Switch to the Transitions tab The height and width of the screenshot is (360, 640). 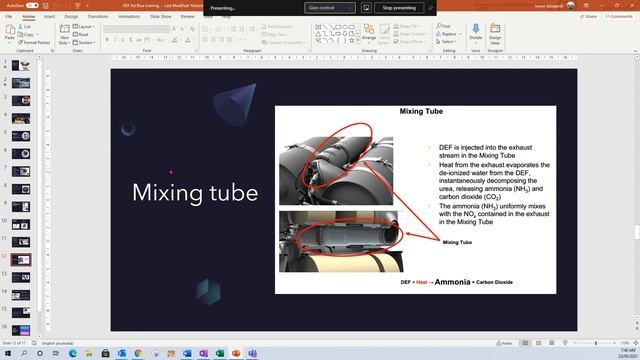point(98,16)
